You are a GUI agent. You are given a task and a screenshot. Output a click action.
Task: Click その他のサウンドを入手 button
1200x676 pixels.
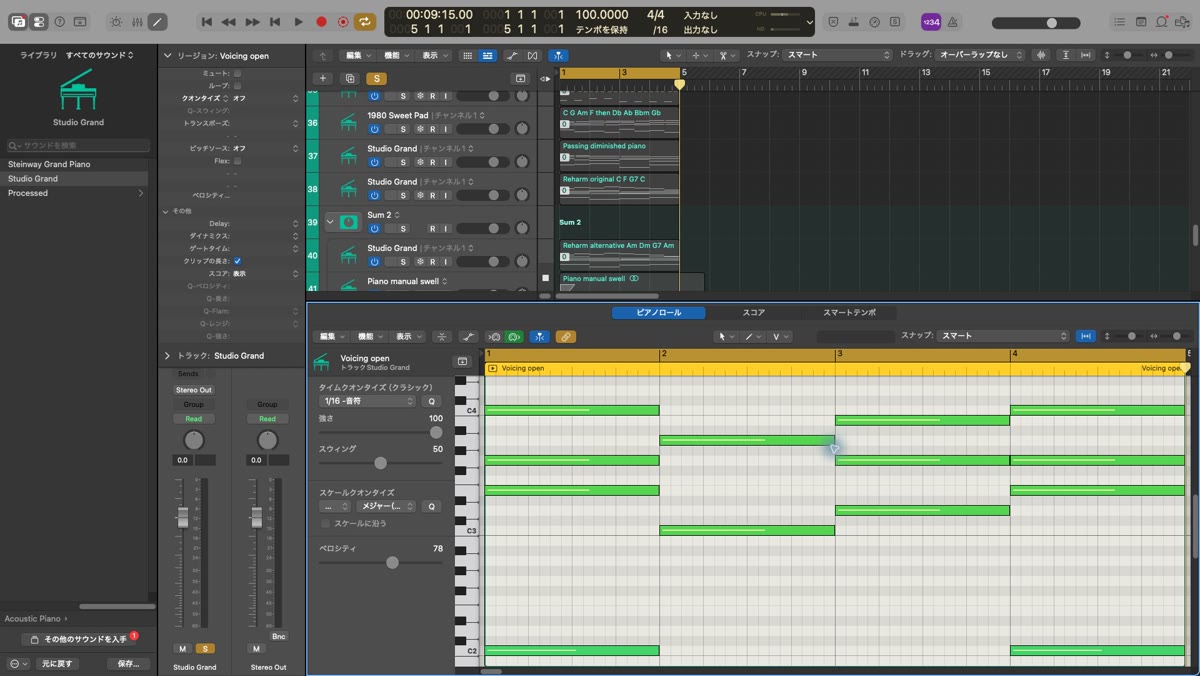click(78, 639)
